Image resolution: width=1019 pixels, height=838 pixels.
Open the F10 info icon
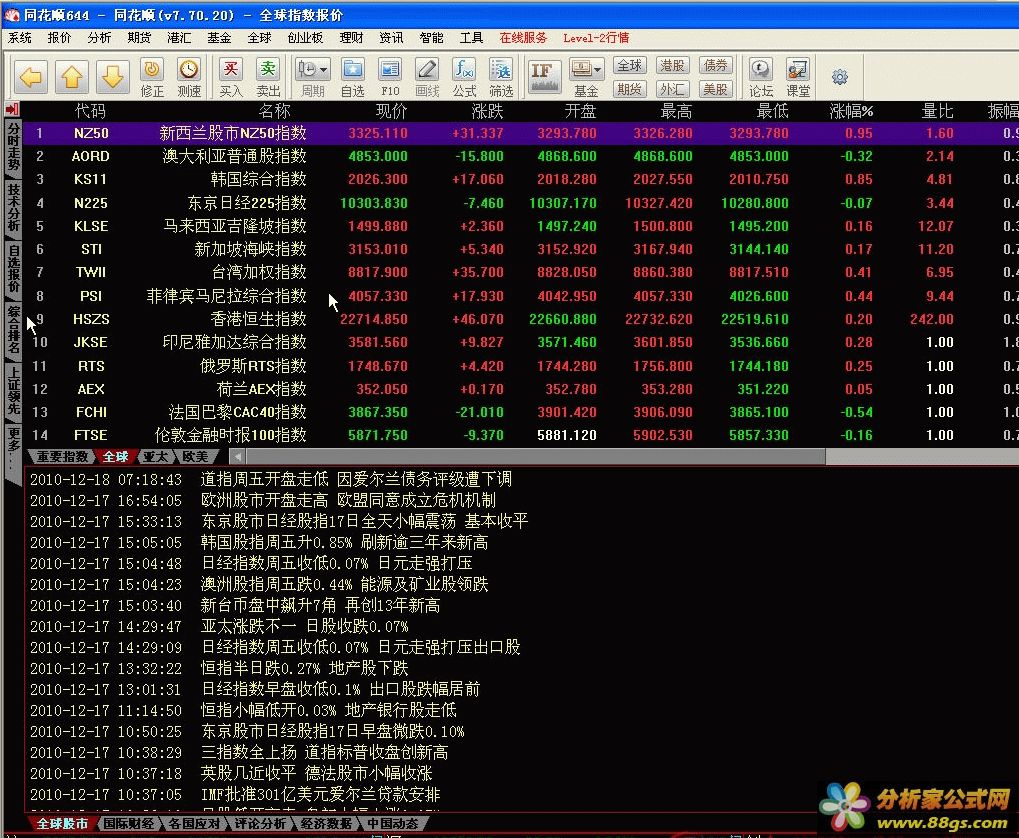[x=390, y=77]
